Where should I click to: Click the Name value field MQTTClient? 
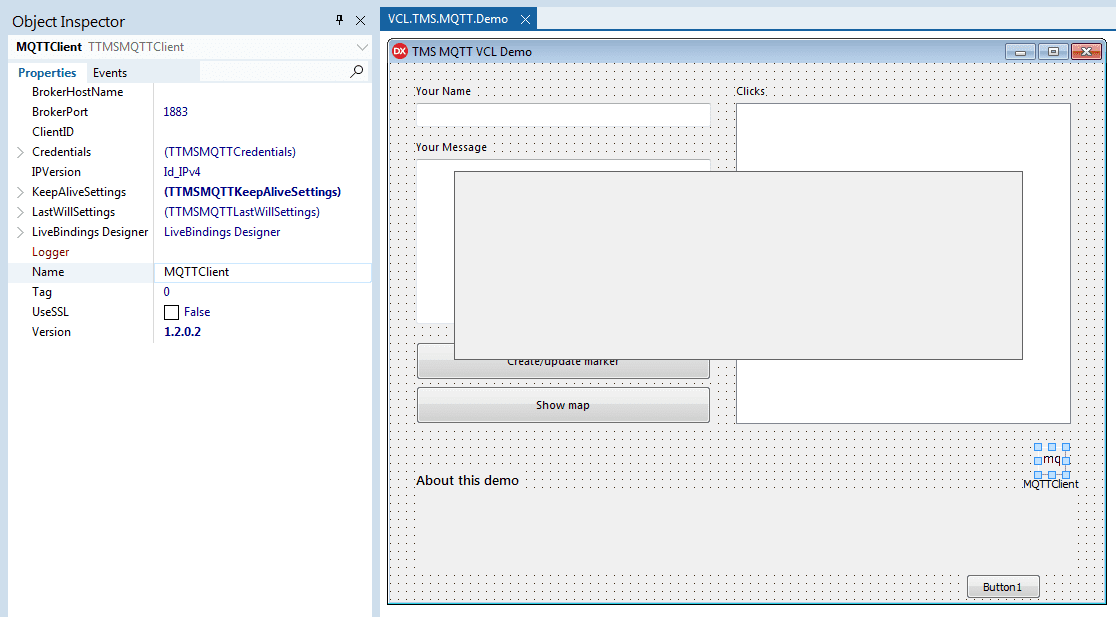263,272
